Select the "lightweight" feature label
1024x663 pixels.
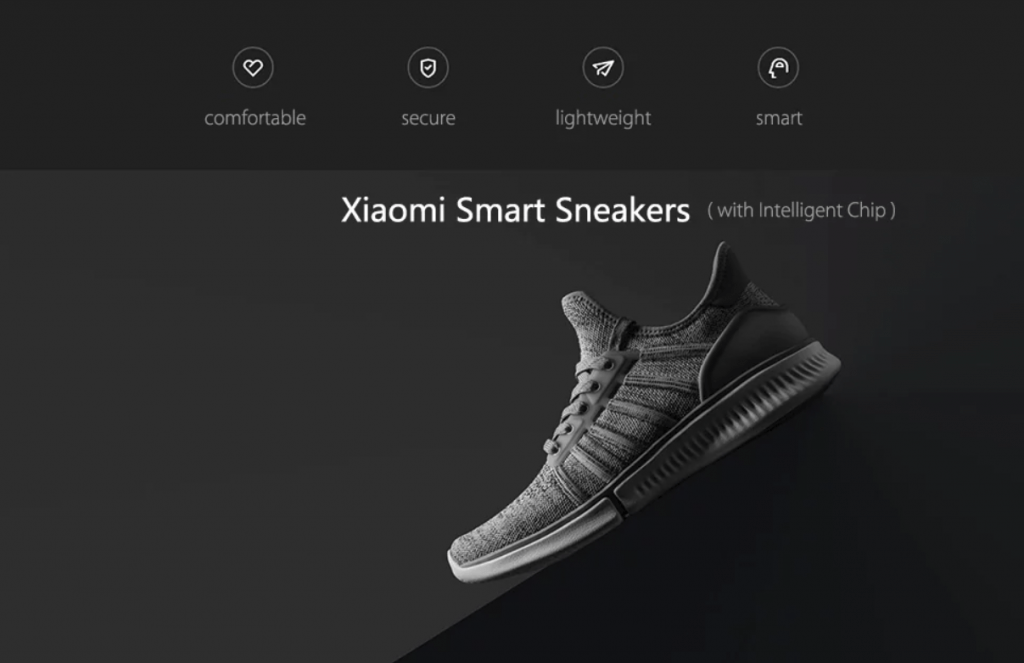coord(603,118)
